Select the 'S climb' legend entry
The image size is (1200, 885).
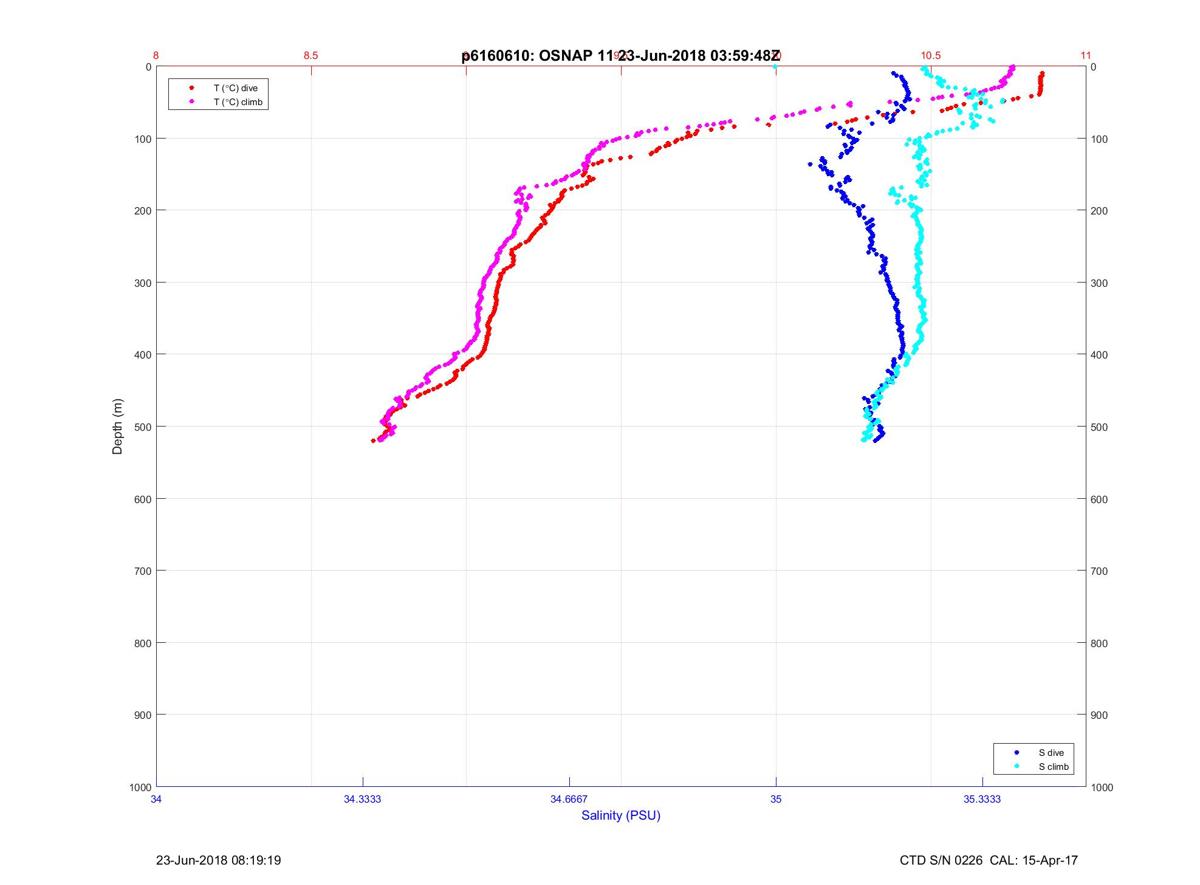[x=1054, y=766]
